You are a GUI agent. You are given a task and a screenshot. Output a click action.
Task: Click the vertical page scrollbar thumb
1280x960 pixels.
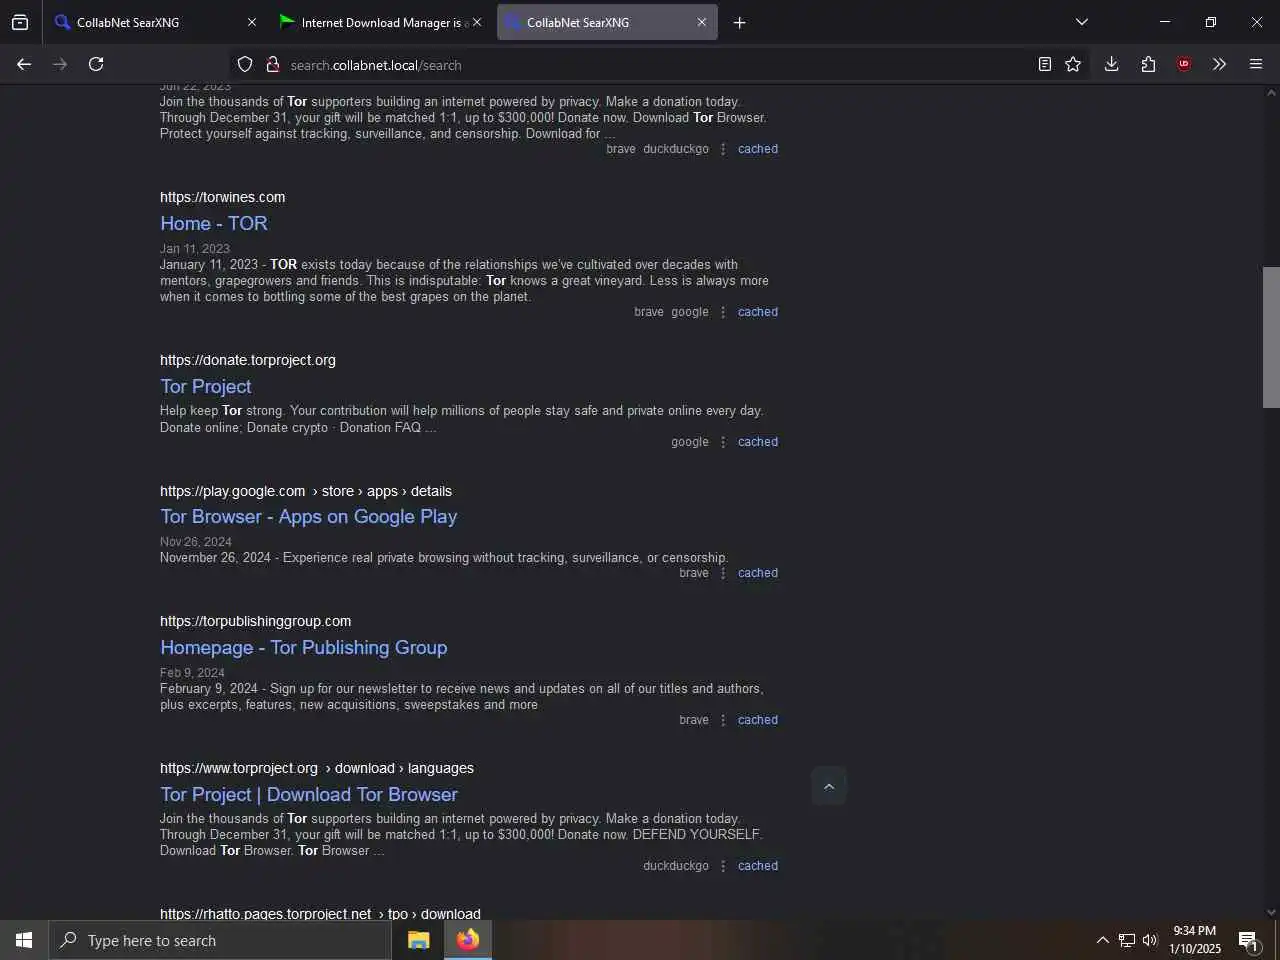click(x=1271, y=337)
